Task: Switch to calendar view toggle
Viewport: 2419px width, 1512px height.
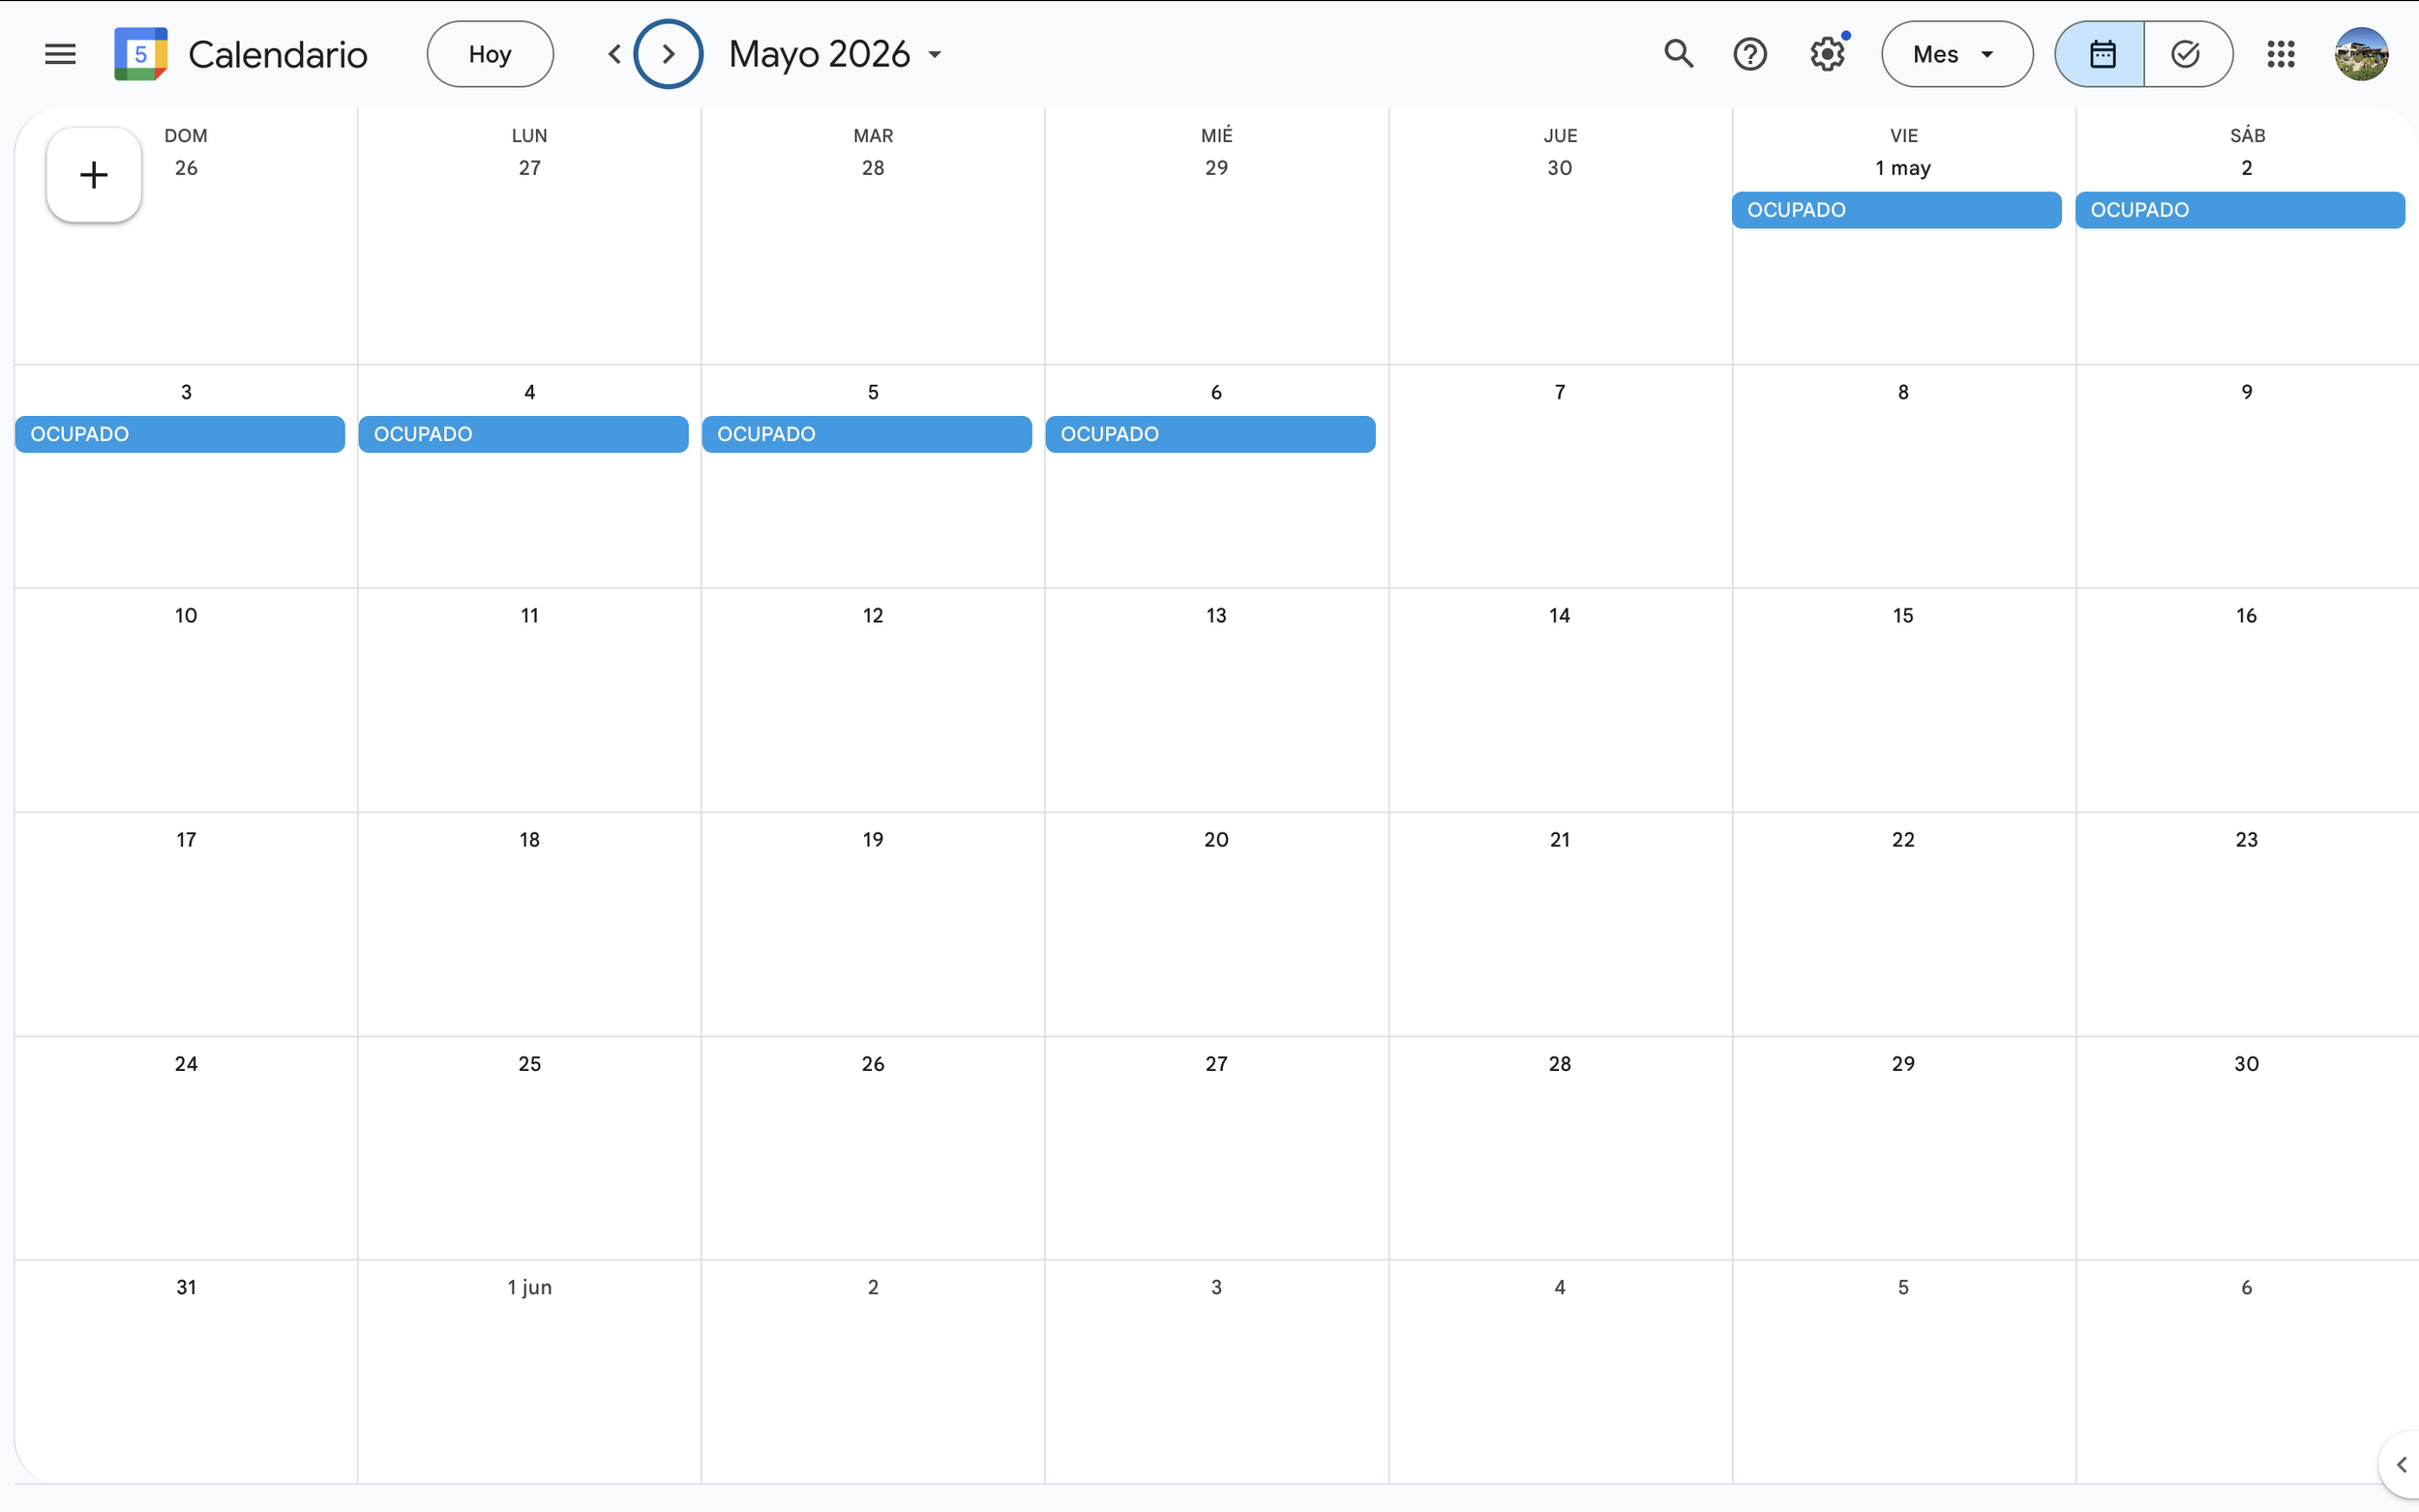Action: click(2101, 54)
